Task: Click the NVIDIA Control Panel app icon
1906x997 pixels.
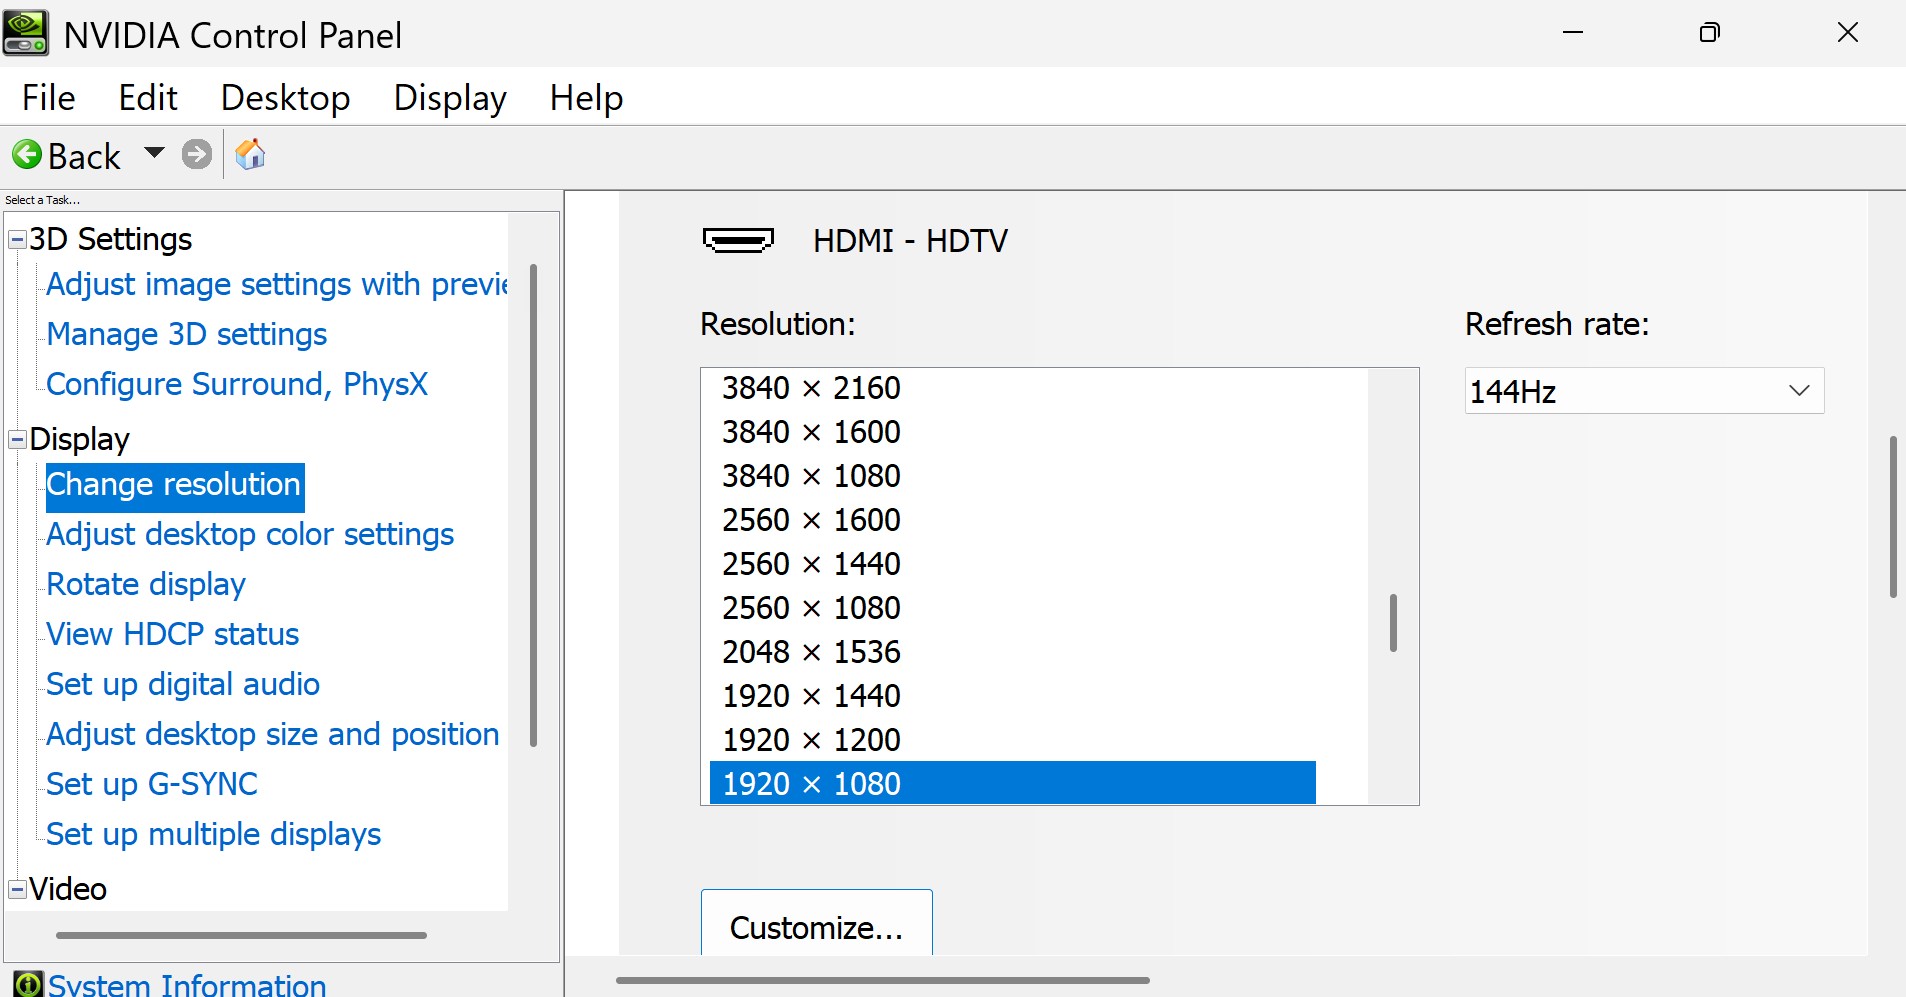Action: tap(25, 33)
